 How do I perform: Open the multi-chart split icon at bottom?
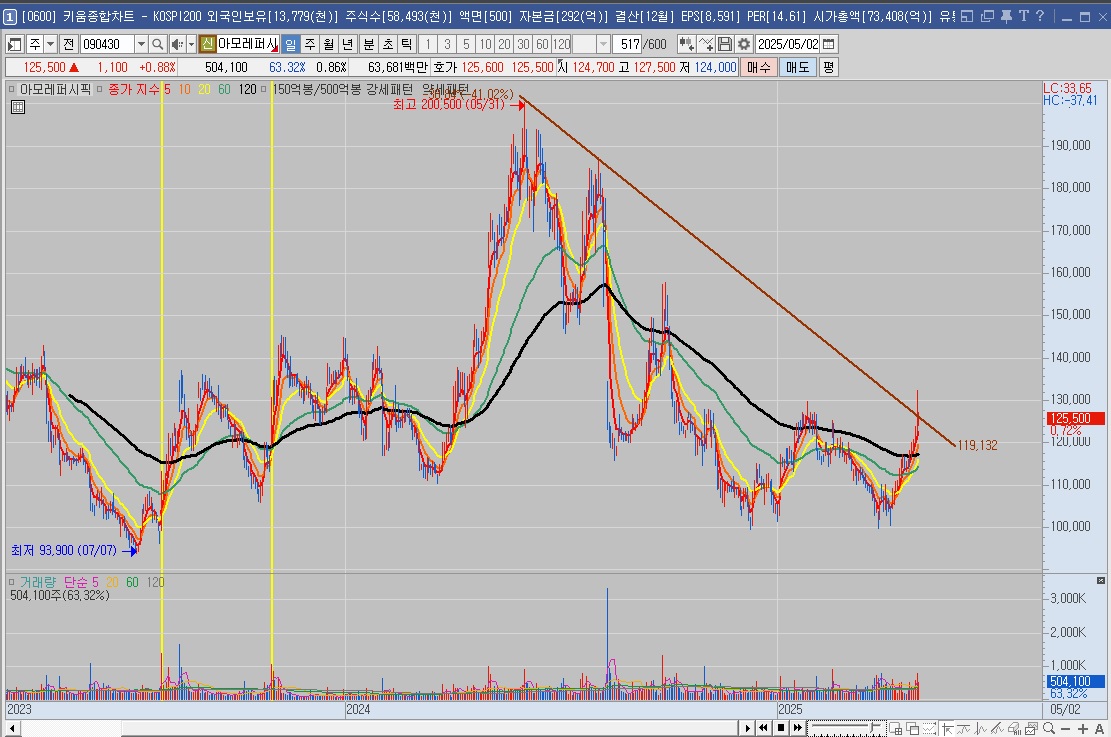pyautogui.click(x=896, y=728)
